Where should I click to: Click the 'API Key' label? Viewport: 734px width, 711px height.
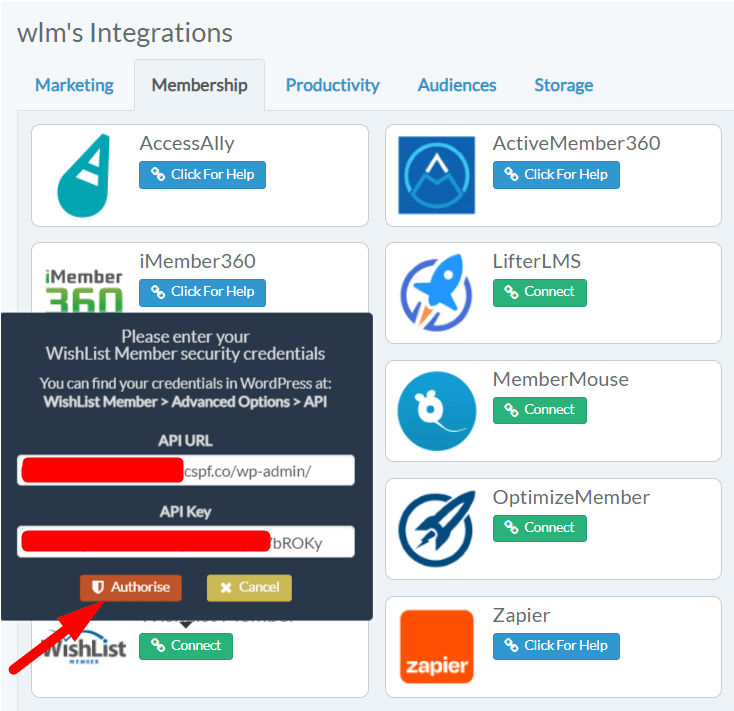click(x=185, y=512)
